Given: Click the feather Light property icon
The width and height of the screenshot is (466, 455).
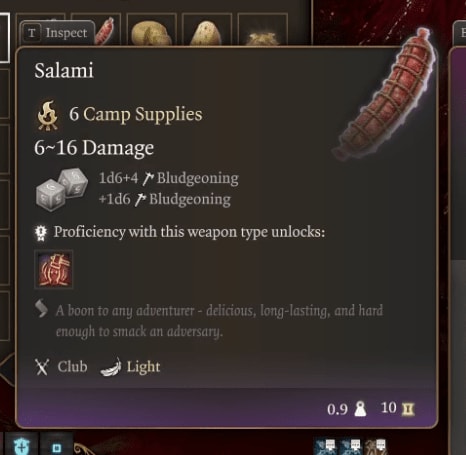Looking at the screenshot, I should point(111,367).
